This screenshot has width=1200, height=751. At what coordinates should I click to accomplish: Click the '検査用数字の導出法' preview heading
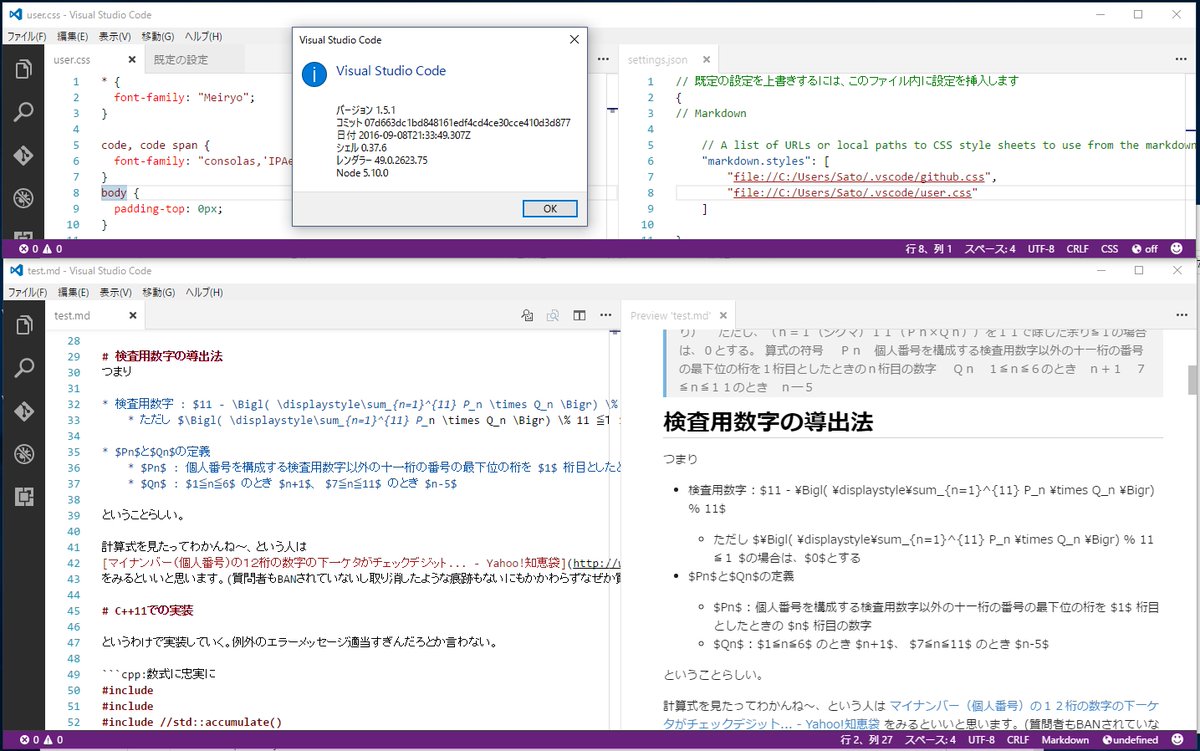pos(768,421)
